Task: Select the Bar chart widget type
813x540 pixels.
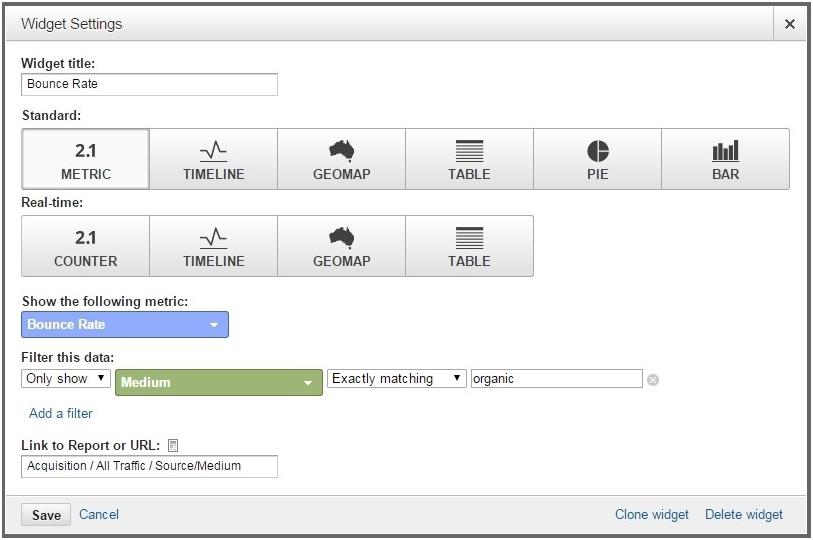Action: tap(725, 159)
